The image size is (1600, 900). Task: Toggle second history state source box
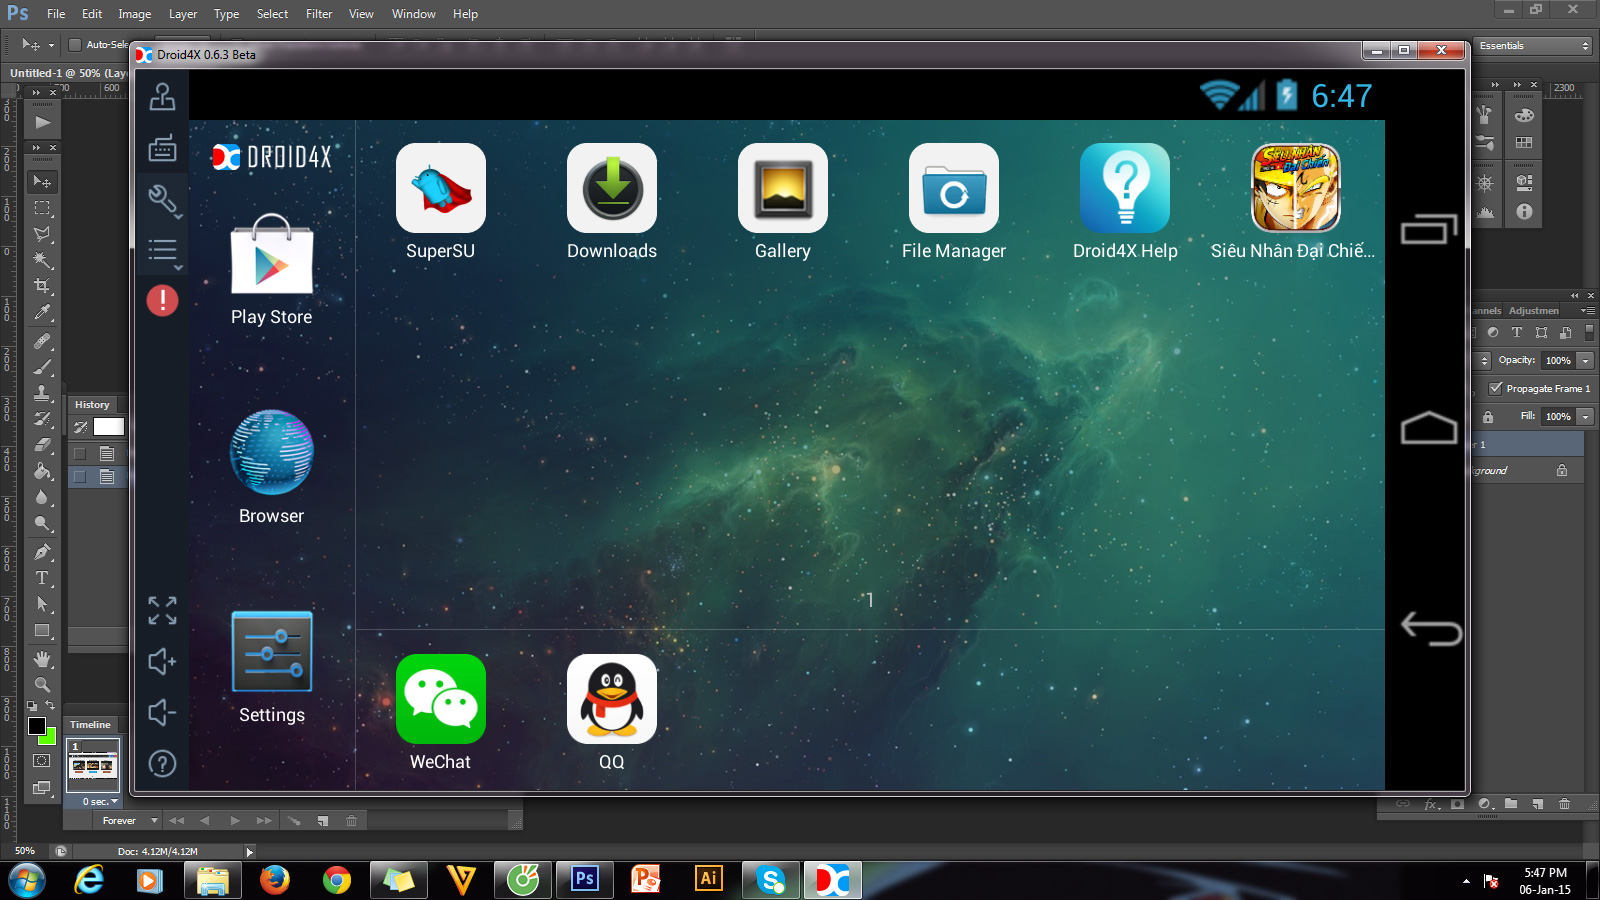click(80, 477)
